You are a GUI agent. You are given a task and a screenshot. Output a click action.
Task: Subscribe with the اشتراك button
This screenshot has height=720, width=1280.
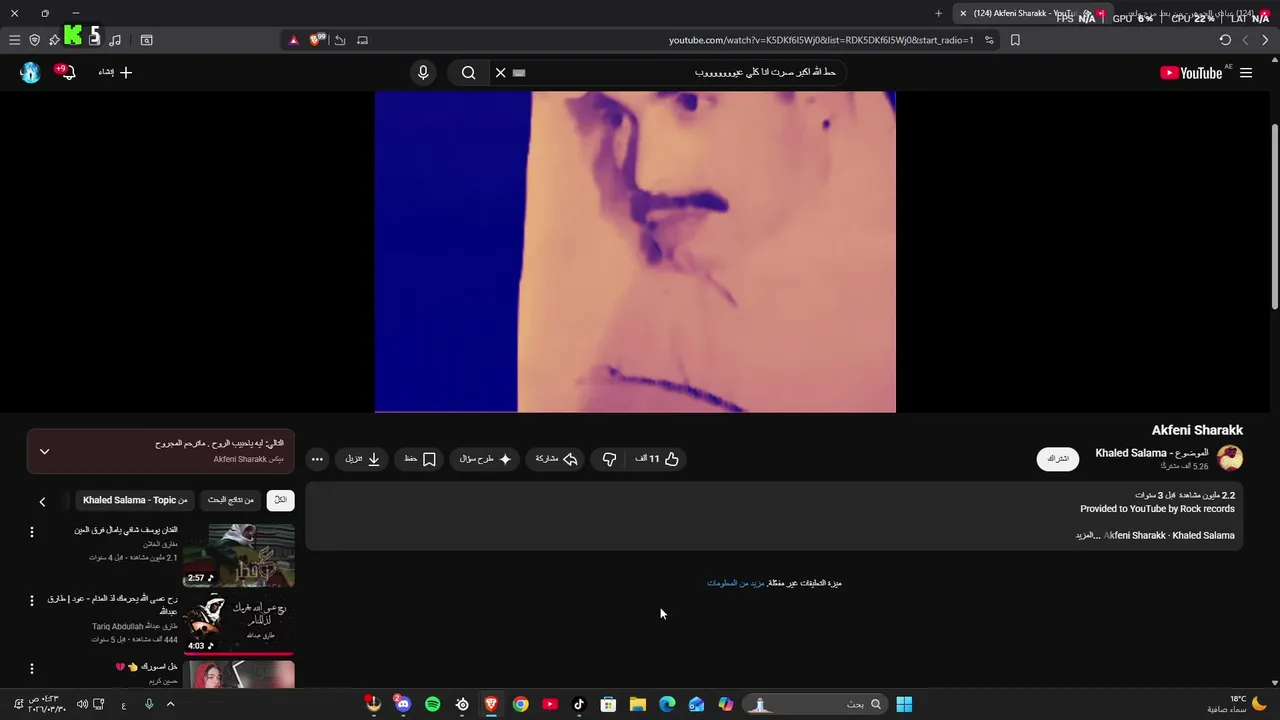(x=1057, y=459)
